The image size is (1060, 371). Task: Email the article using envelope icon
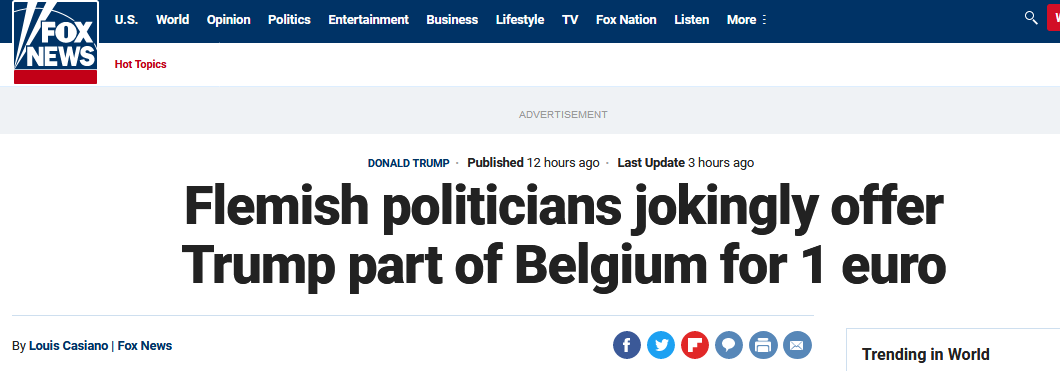797,346
